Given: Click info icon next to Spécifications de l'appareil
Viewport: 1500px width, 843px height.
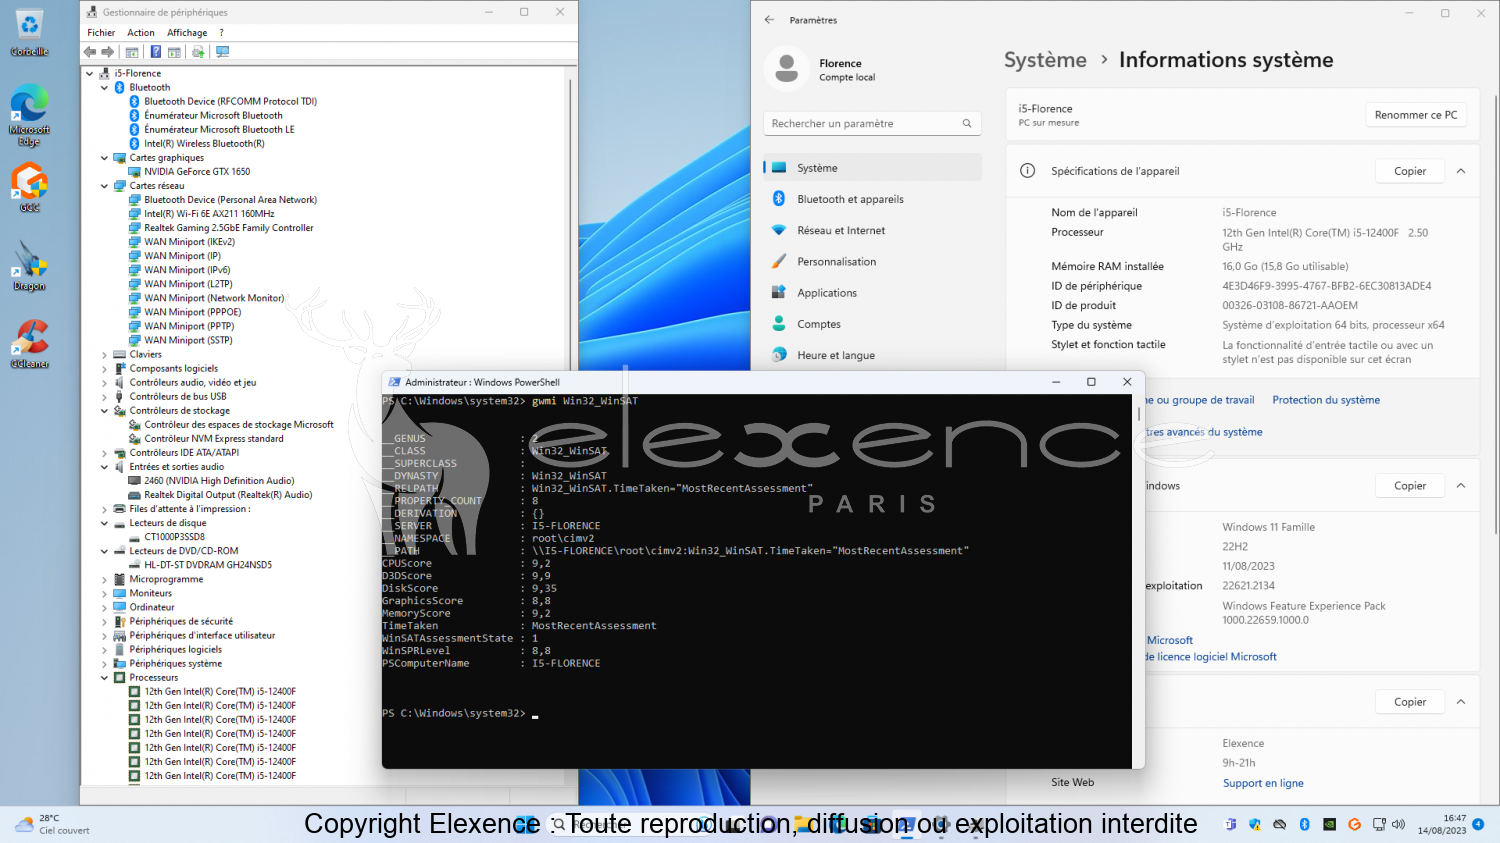Looking at the screenshot, I should [1027, 171].
